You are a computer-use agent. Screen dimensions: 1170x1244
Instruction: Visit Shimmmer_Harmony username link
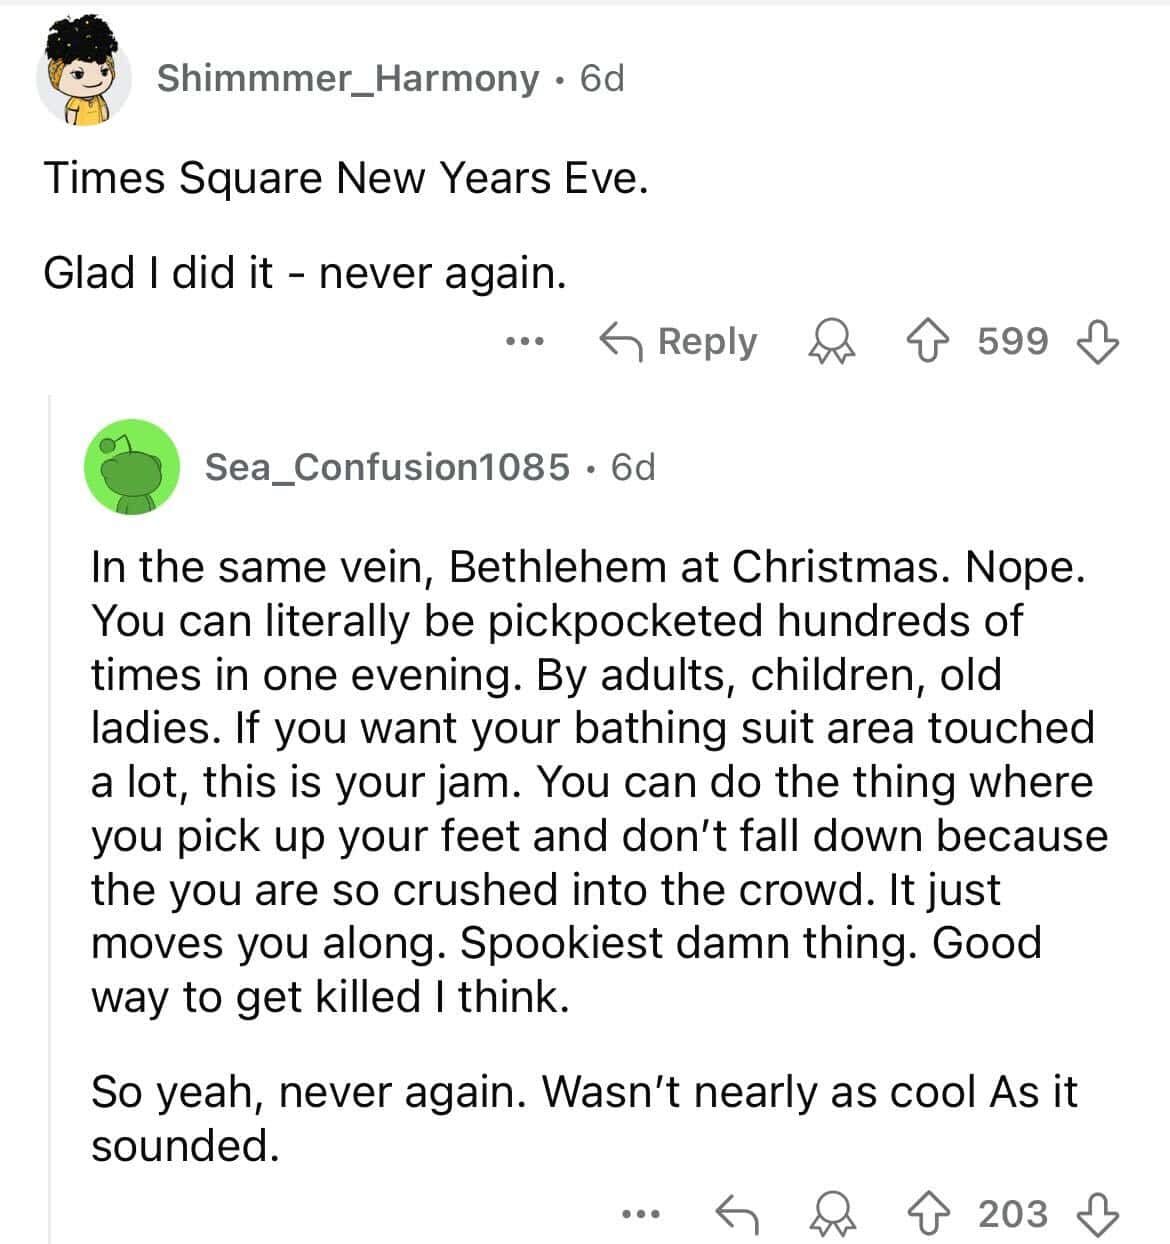[x=348, y=78]
